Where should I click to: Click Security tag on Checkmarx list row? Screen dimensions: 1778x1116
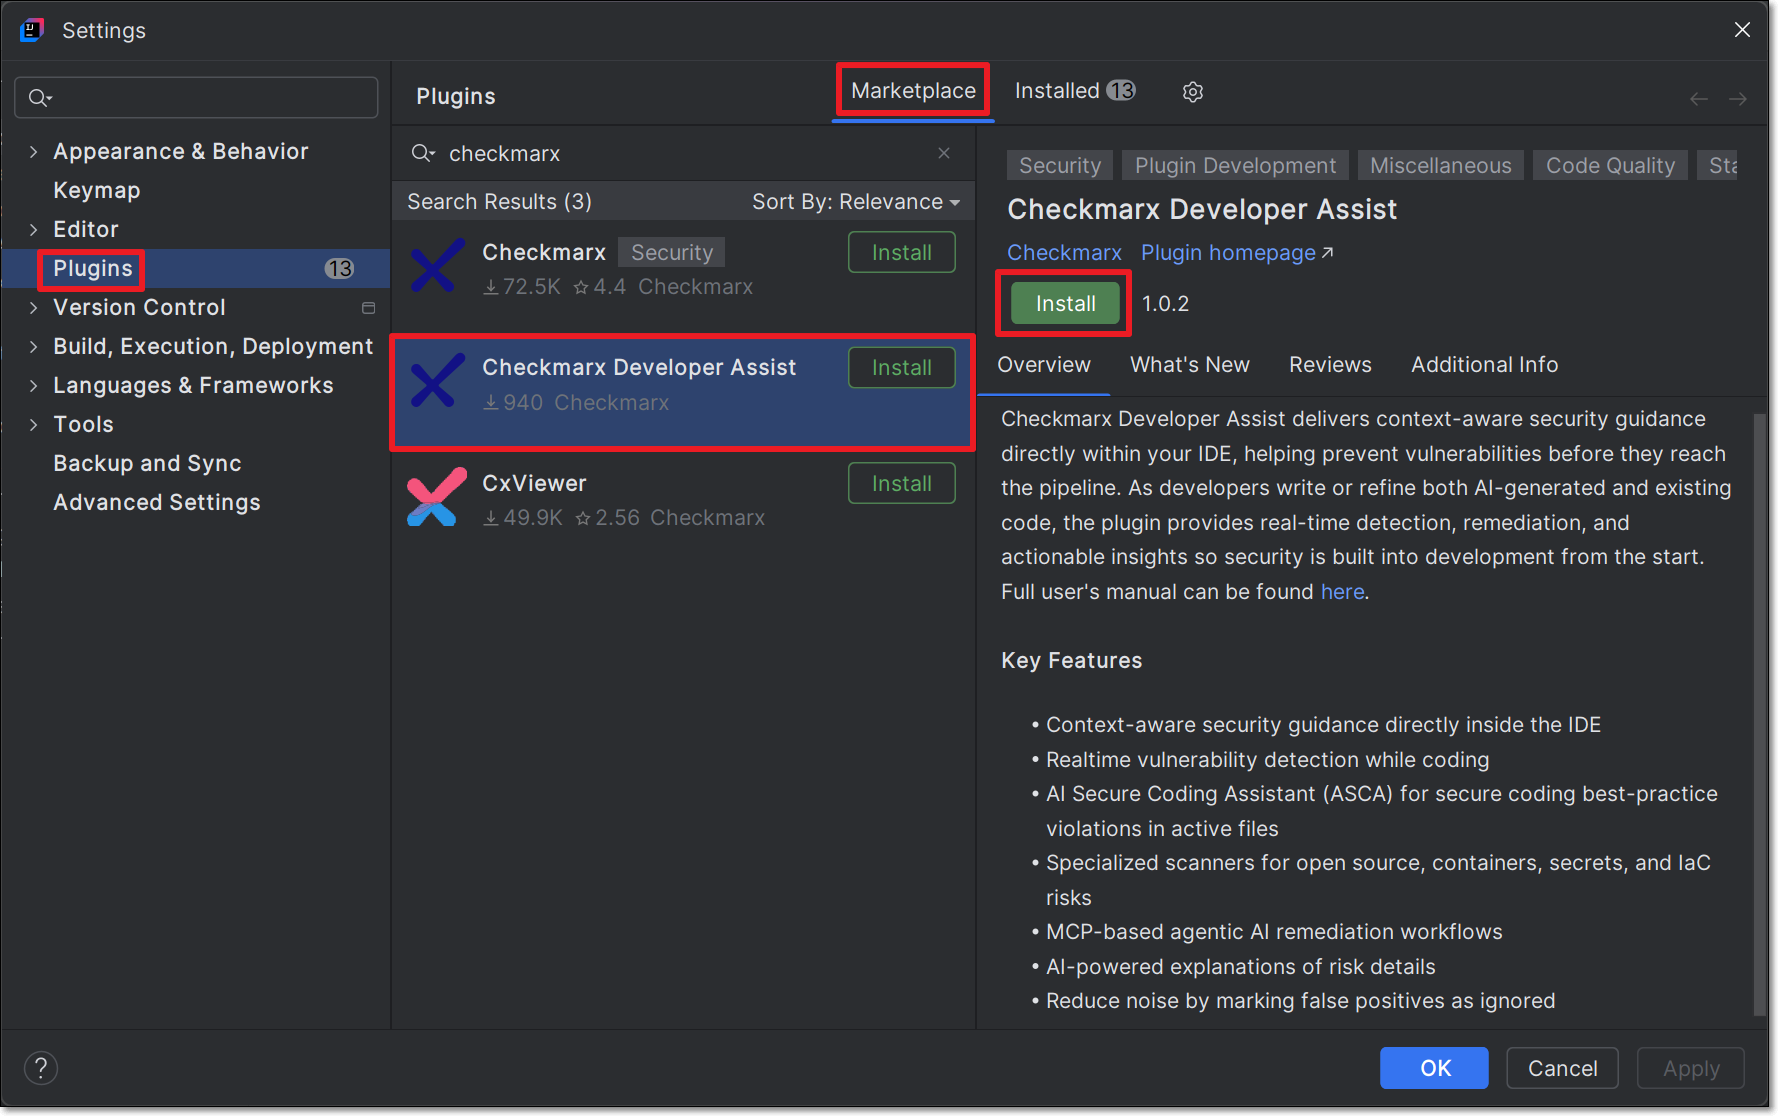coord(671,253)
